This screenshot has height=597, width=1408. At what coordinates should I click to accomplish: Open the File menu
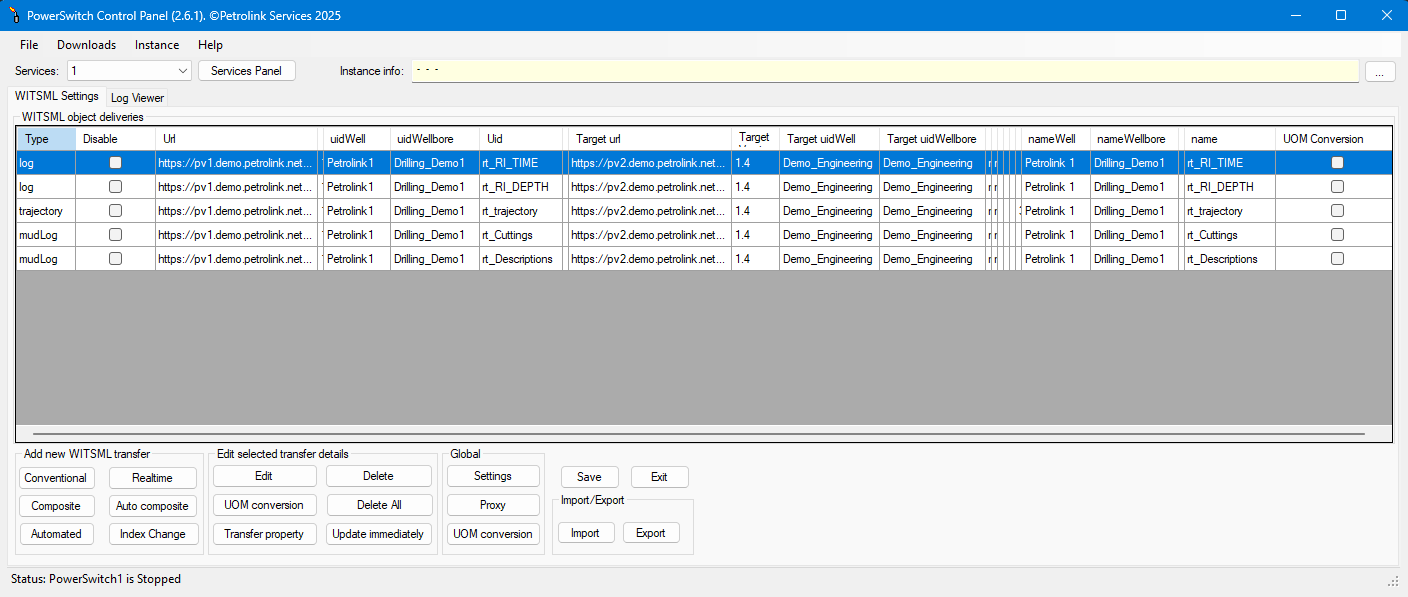click(29, 45)
